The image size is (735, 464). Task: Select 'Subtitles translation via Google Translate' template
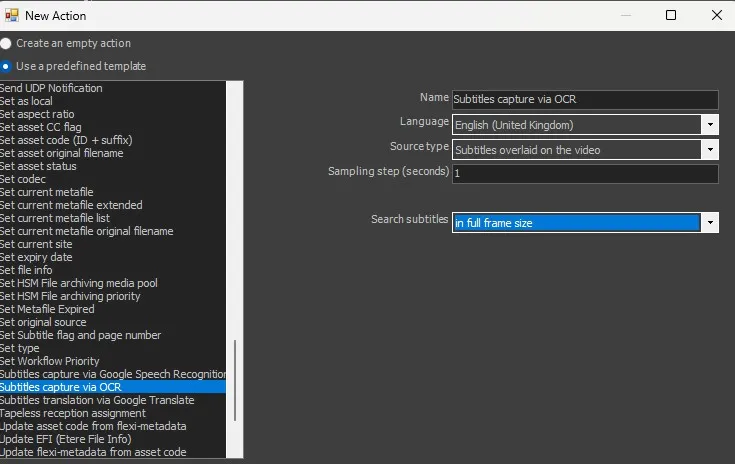tap(97, 400)
